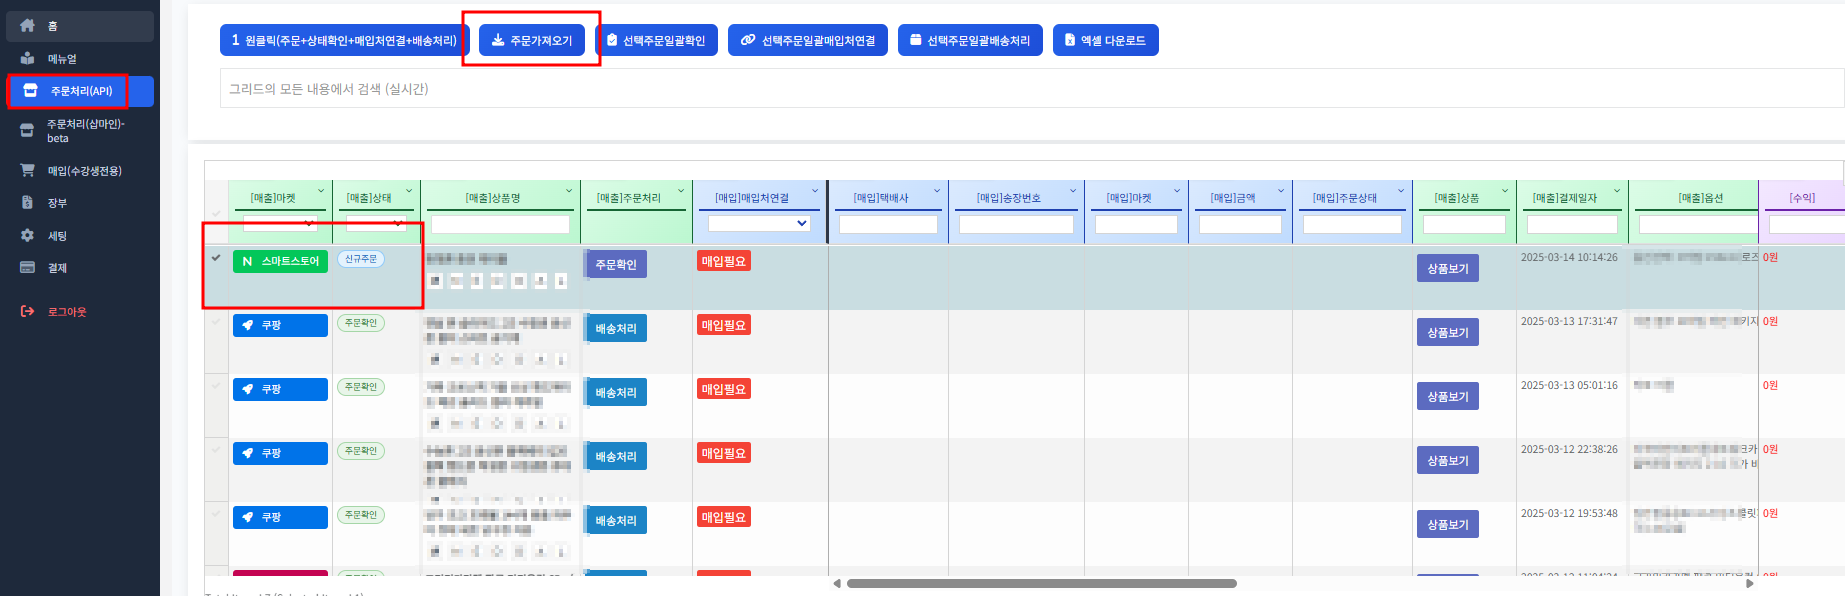Focus the [매입]금액 filter input

tap(1240, 225)
